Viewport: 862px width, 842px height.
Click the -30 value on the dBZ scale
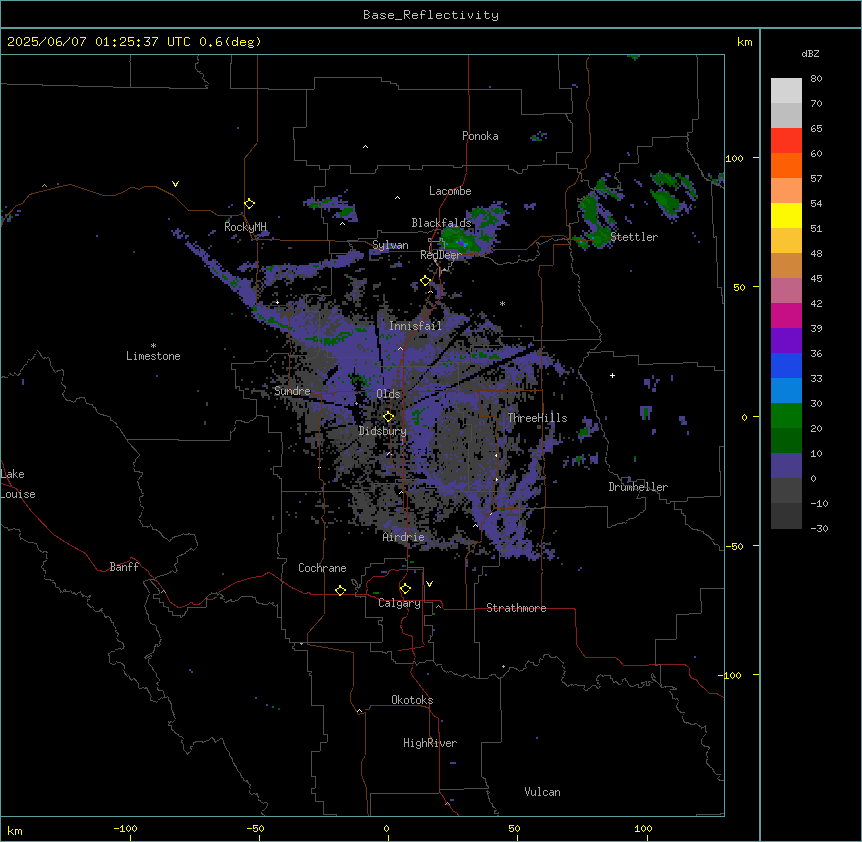[x=819, y=528]
